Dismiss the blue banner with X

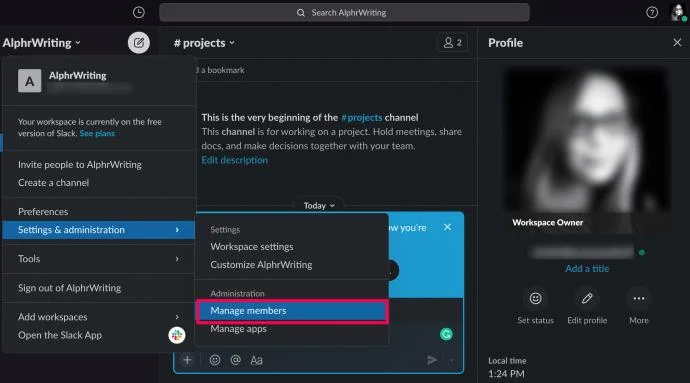[x=447, y=227]
